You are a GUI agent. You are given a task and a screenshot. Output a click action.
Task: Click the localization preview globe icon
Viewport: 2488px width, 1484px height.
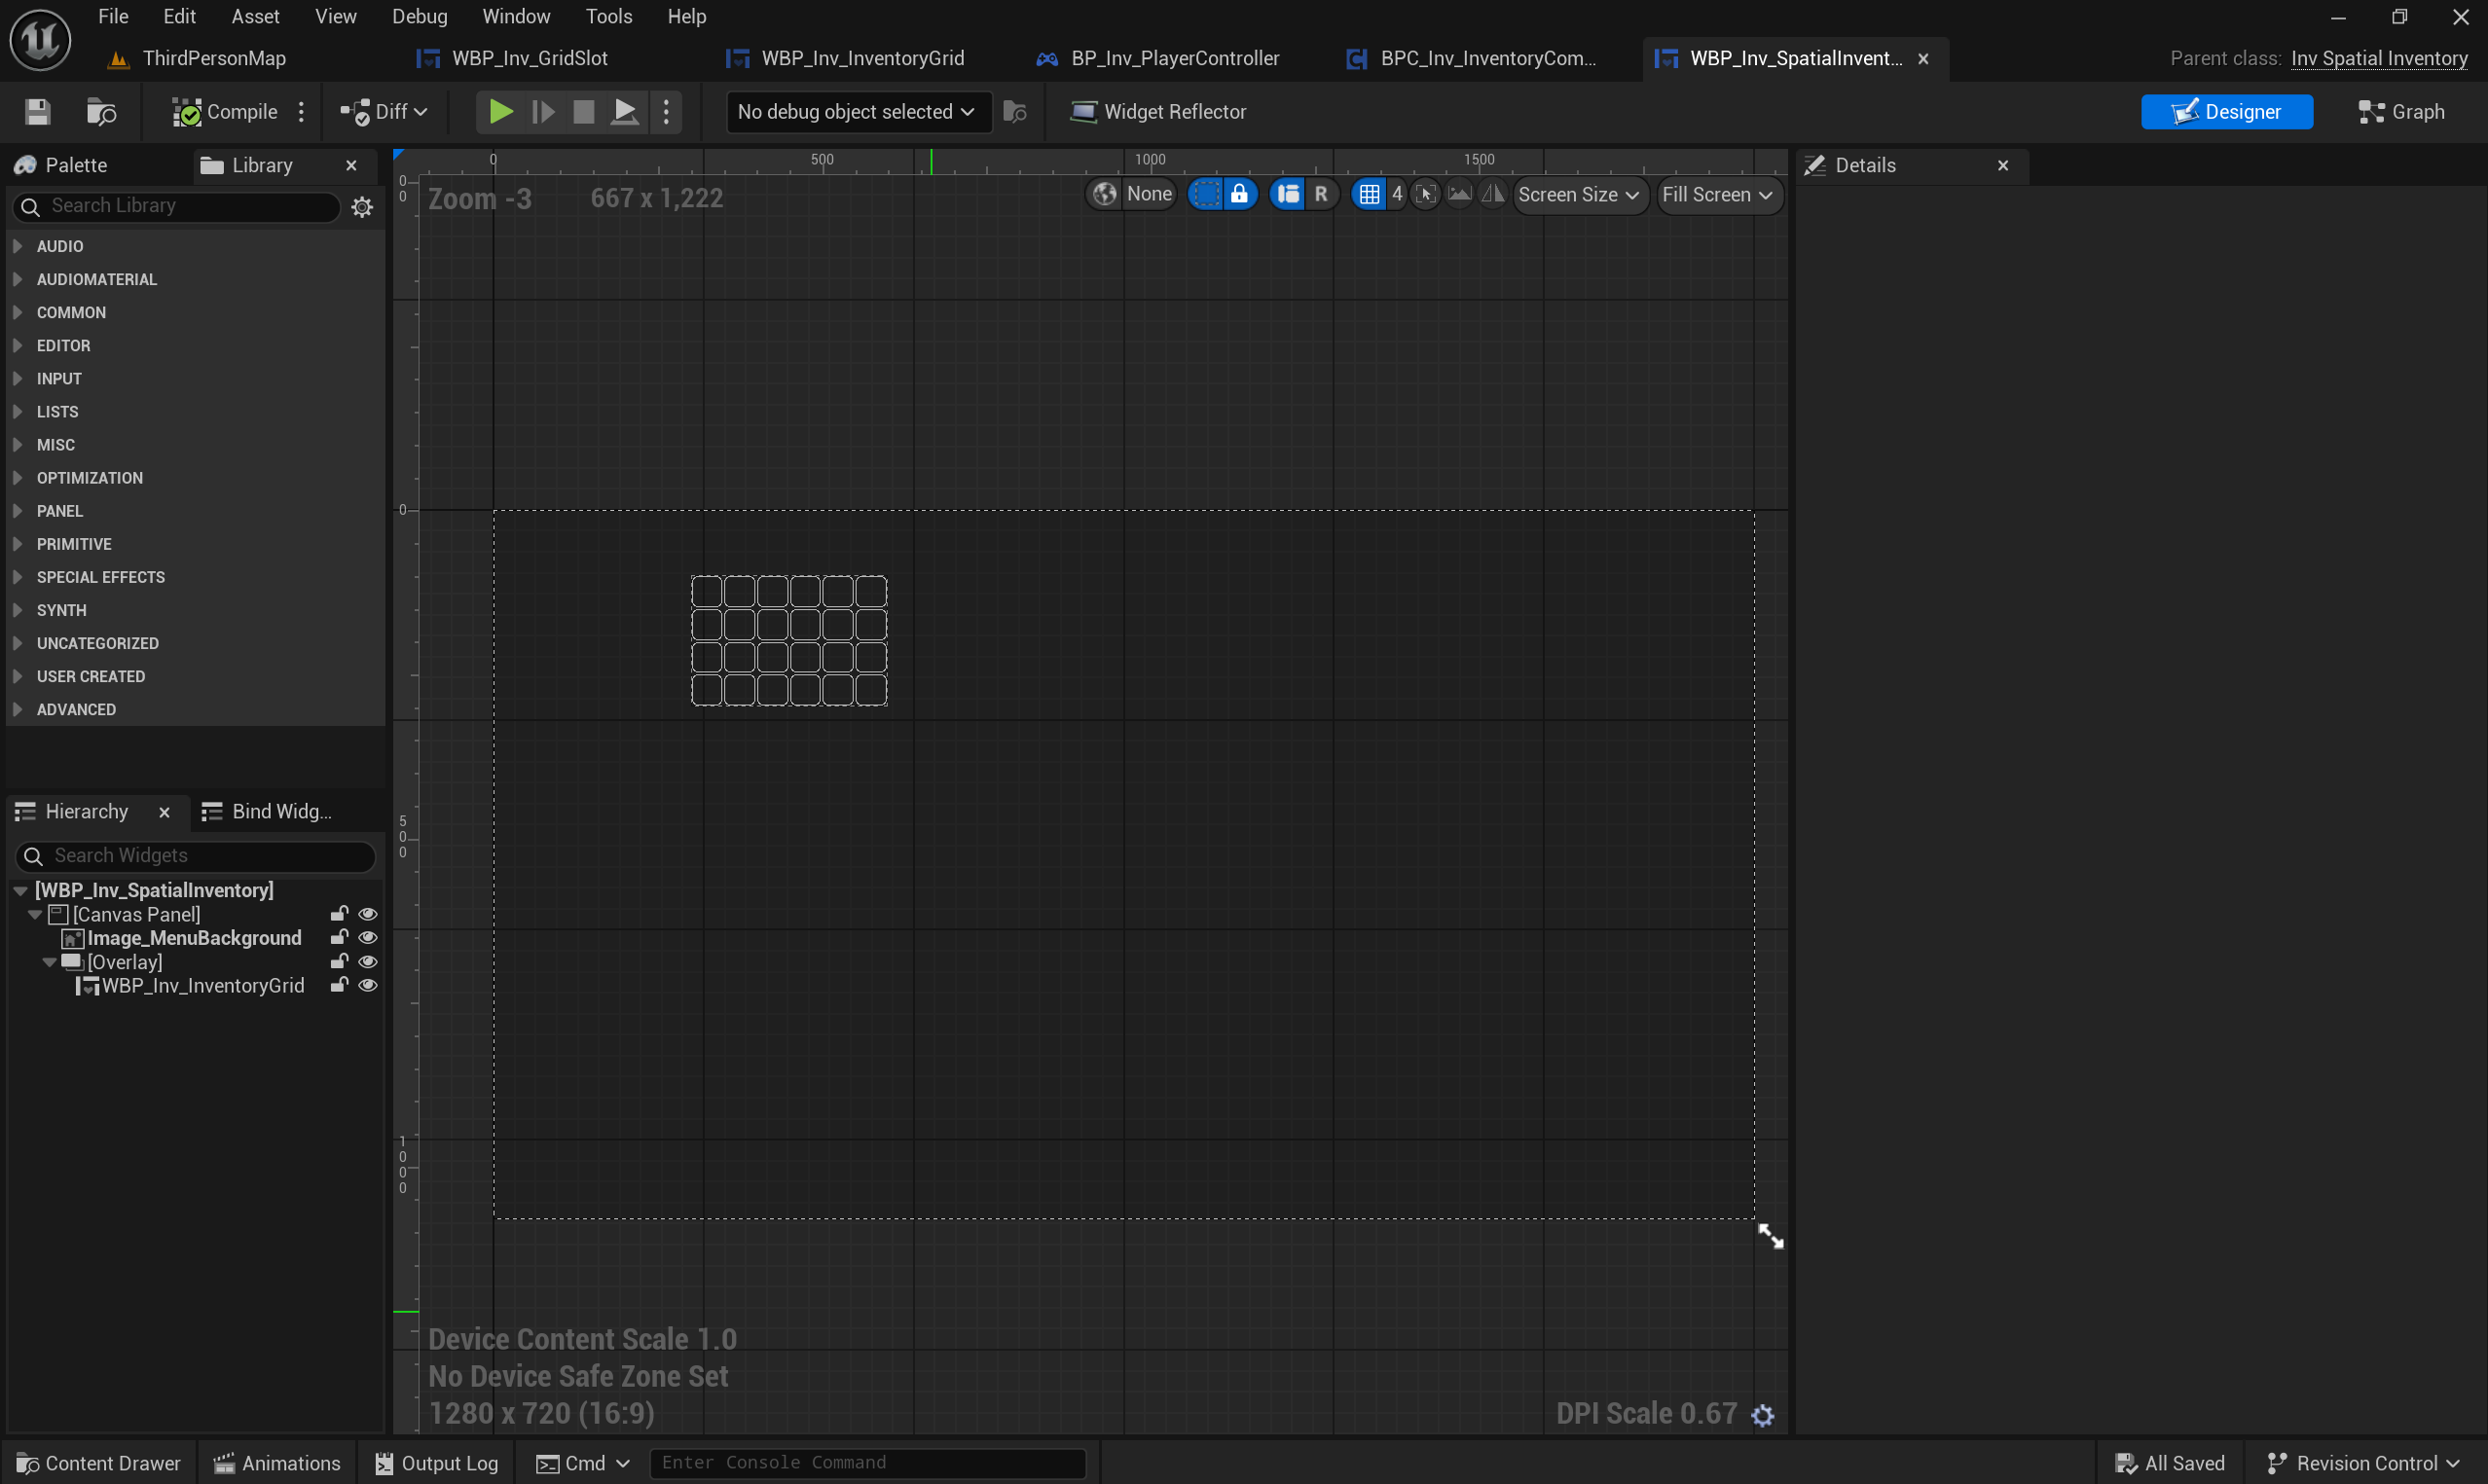pos(1104,195)
